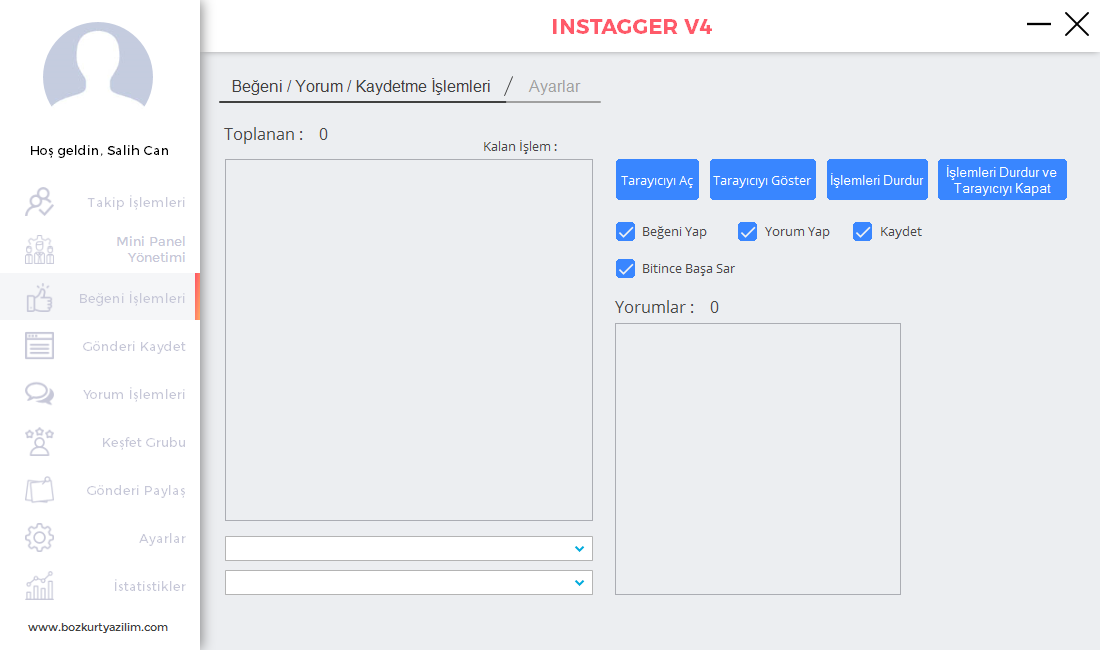Minimize the Instagger V4 window
Viewport: 1100px width, 650px height.
click(1039, 24)
